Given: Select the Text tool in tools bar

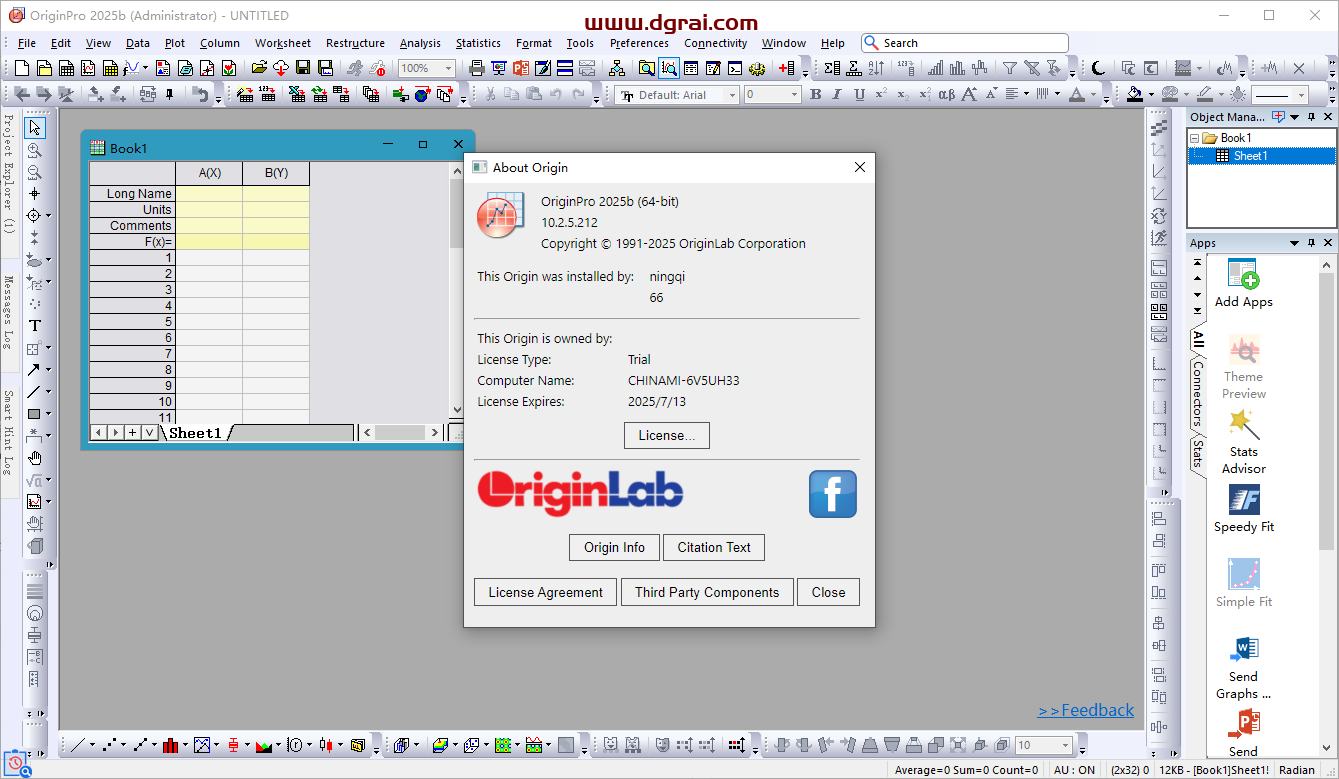Looking at the screenshot, I should coord(35,325).
